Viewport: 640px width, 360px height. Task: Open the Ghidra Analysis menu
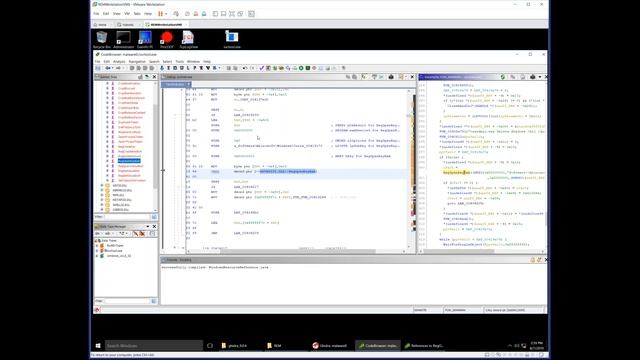coord(119,62)
